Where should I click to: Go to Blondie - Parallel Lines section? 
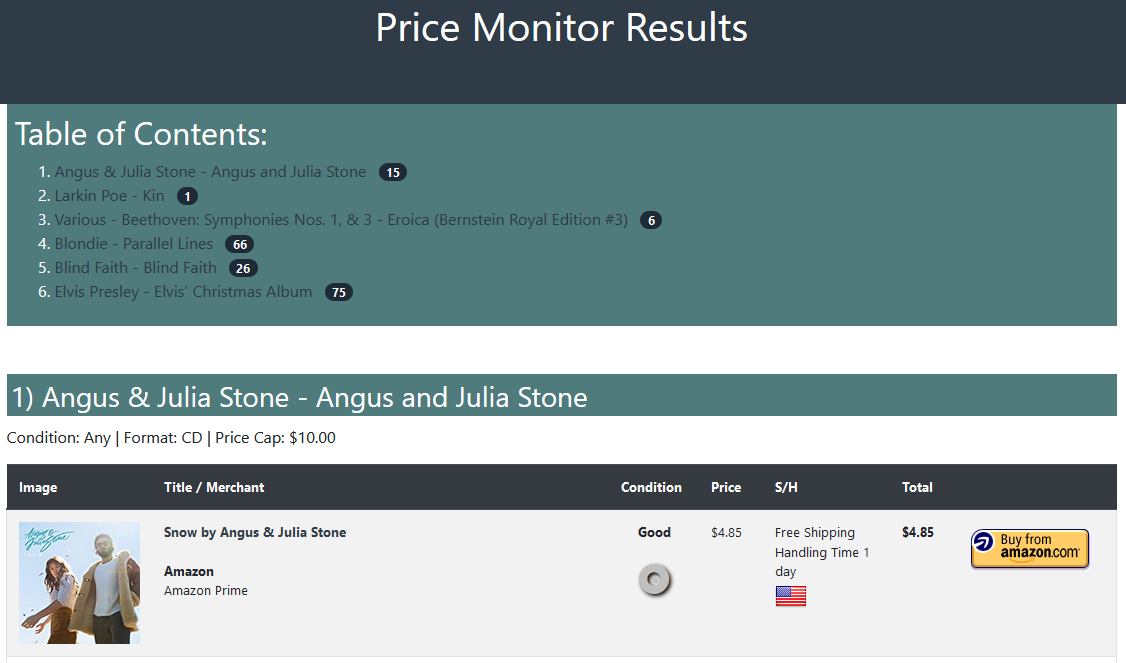134,244
